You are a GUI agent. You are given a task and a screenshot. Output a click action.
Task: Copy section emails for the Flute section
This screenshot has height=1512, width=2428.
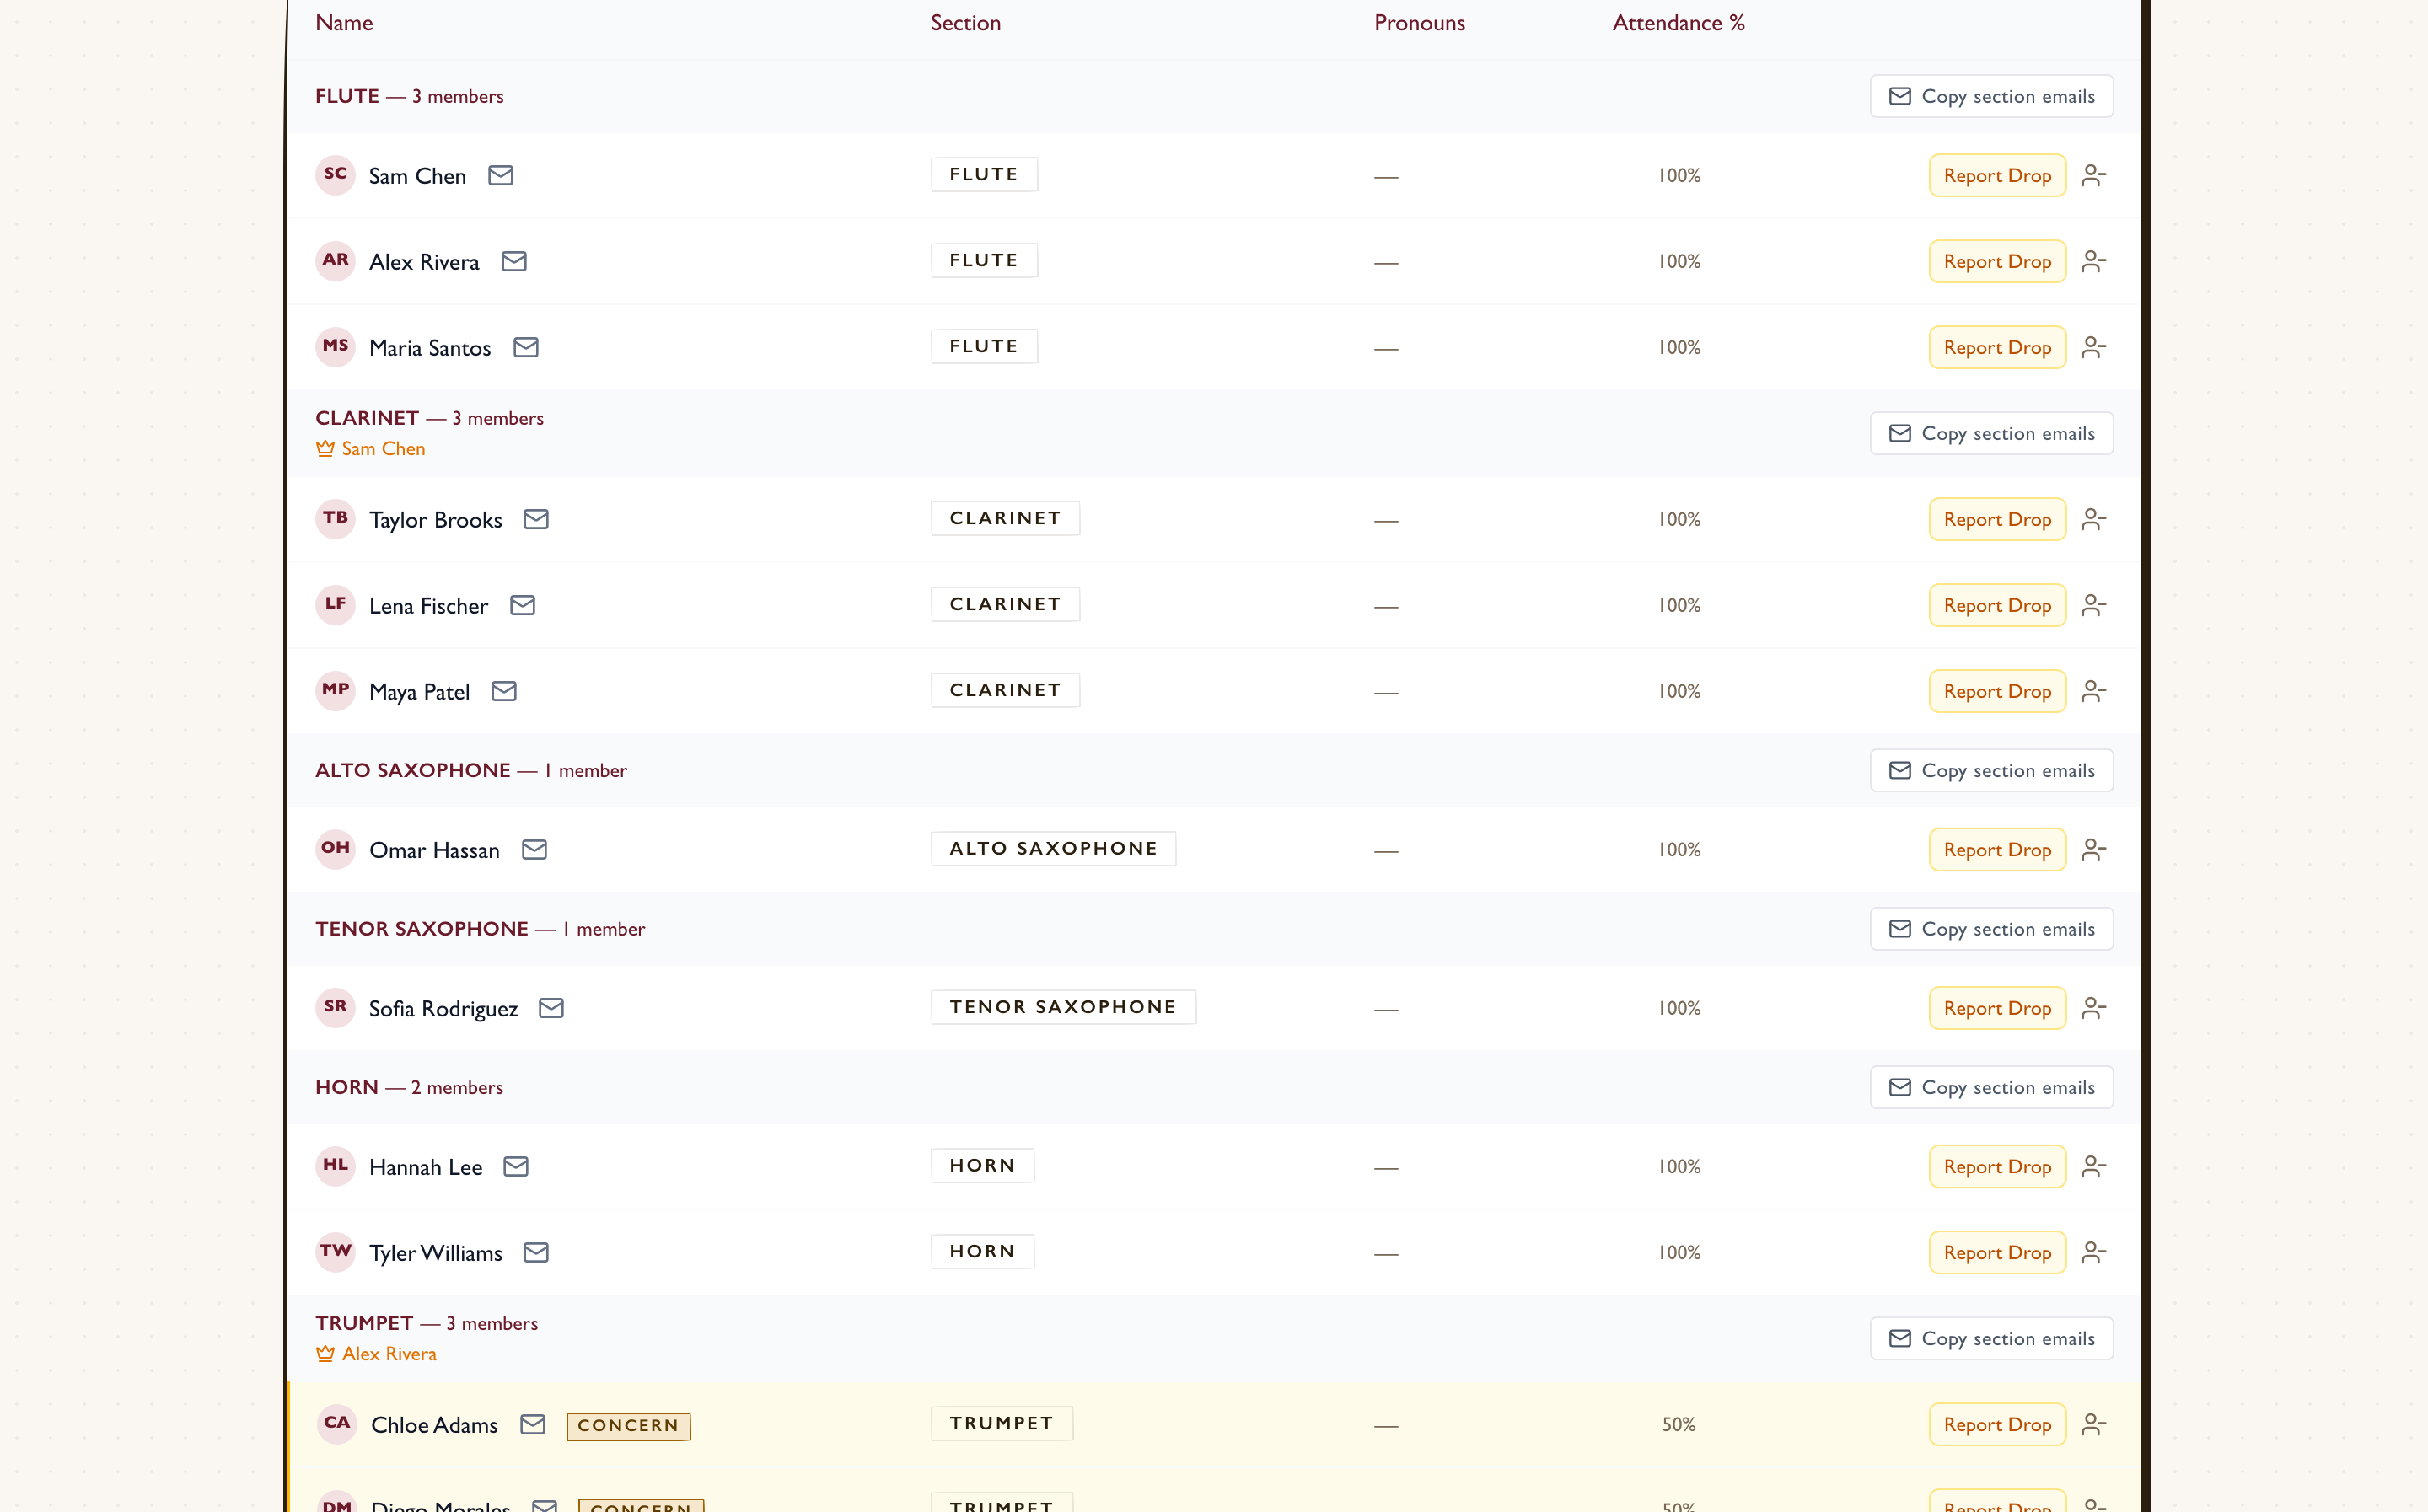1991,97
